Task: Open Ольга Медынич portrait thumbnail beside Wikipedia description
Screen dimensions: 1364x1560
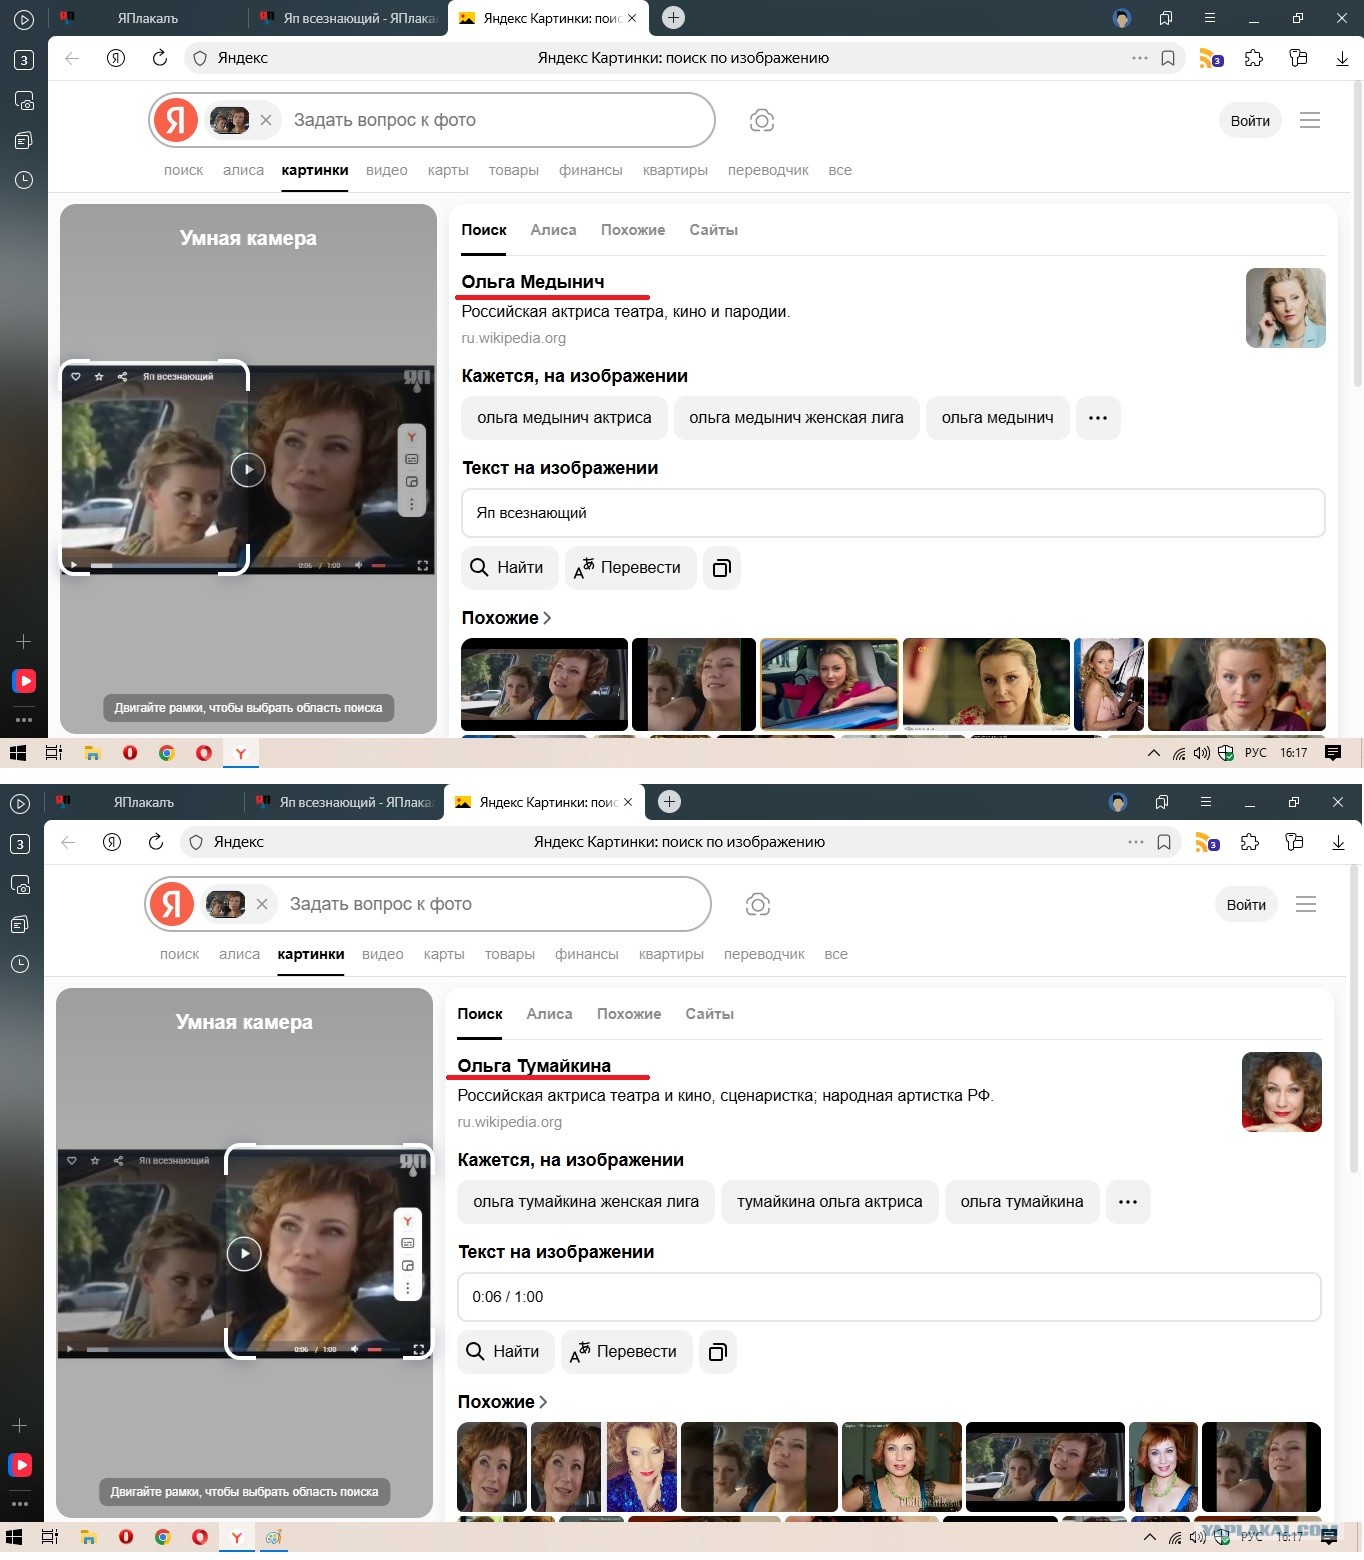Action: tap(1286, 308)
